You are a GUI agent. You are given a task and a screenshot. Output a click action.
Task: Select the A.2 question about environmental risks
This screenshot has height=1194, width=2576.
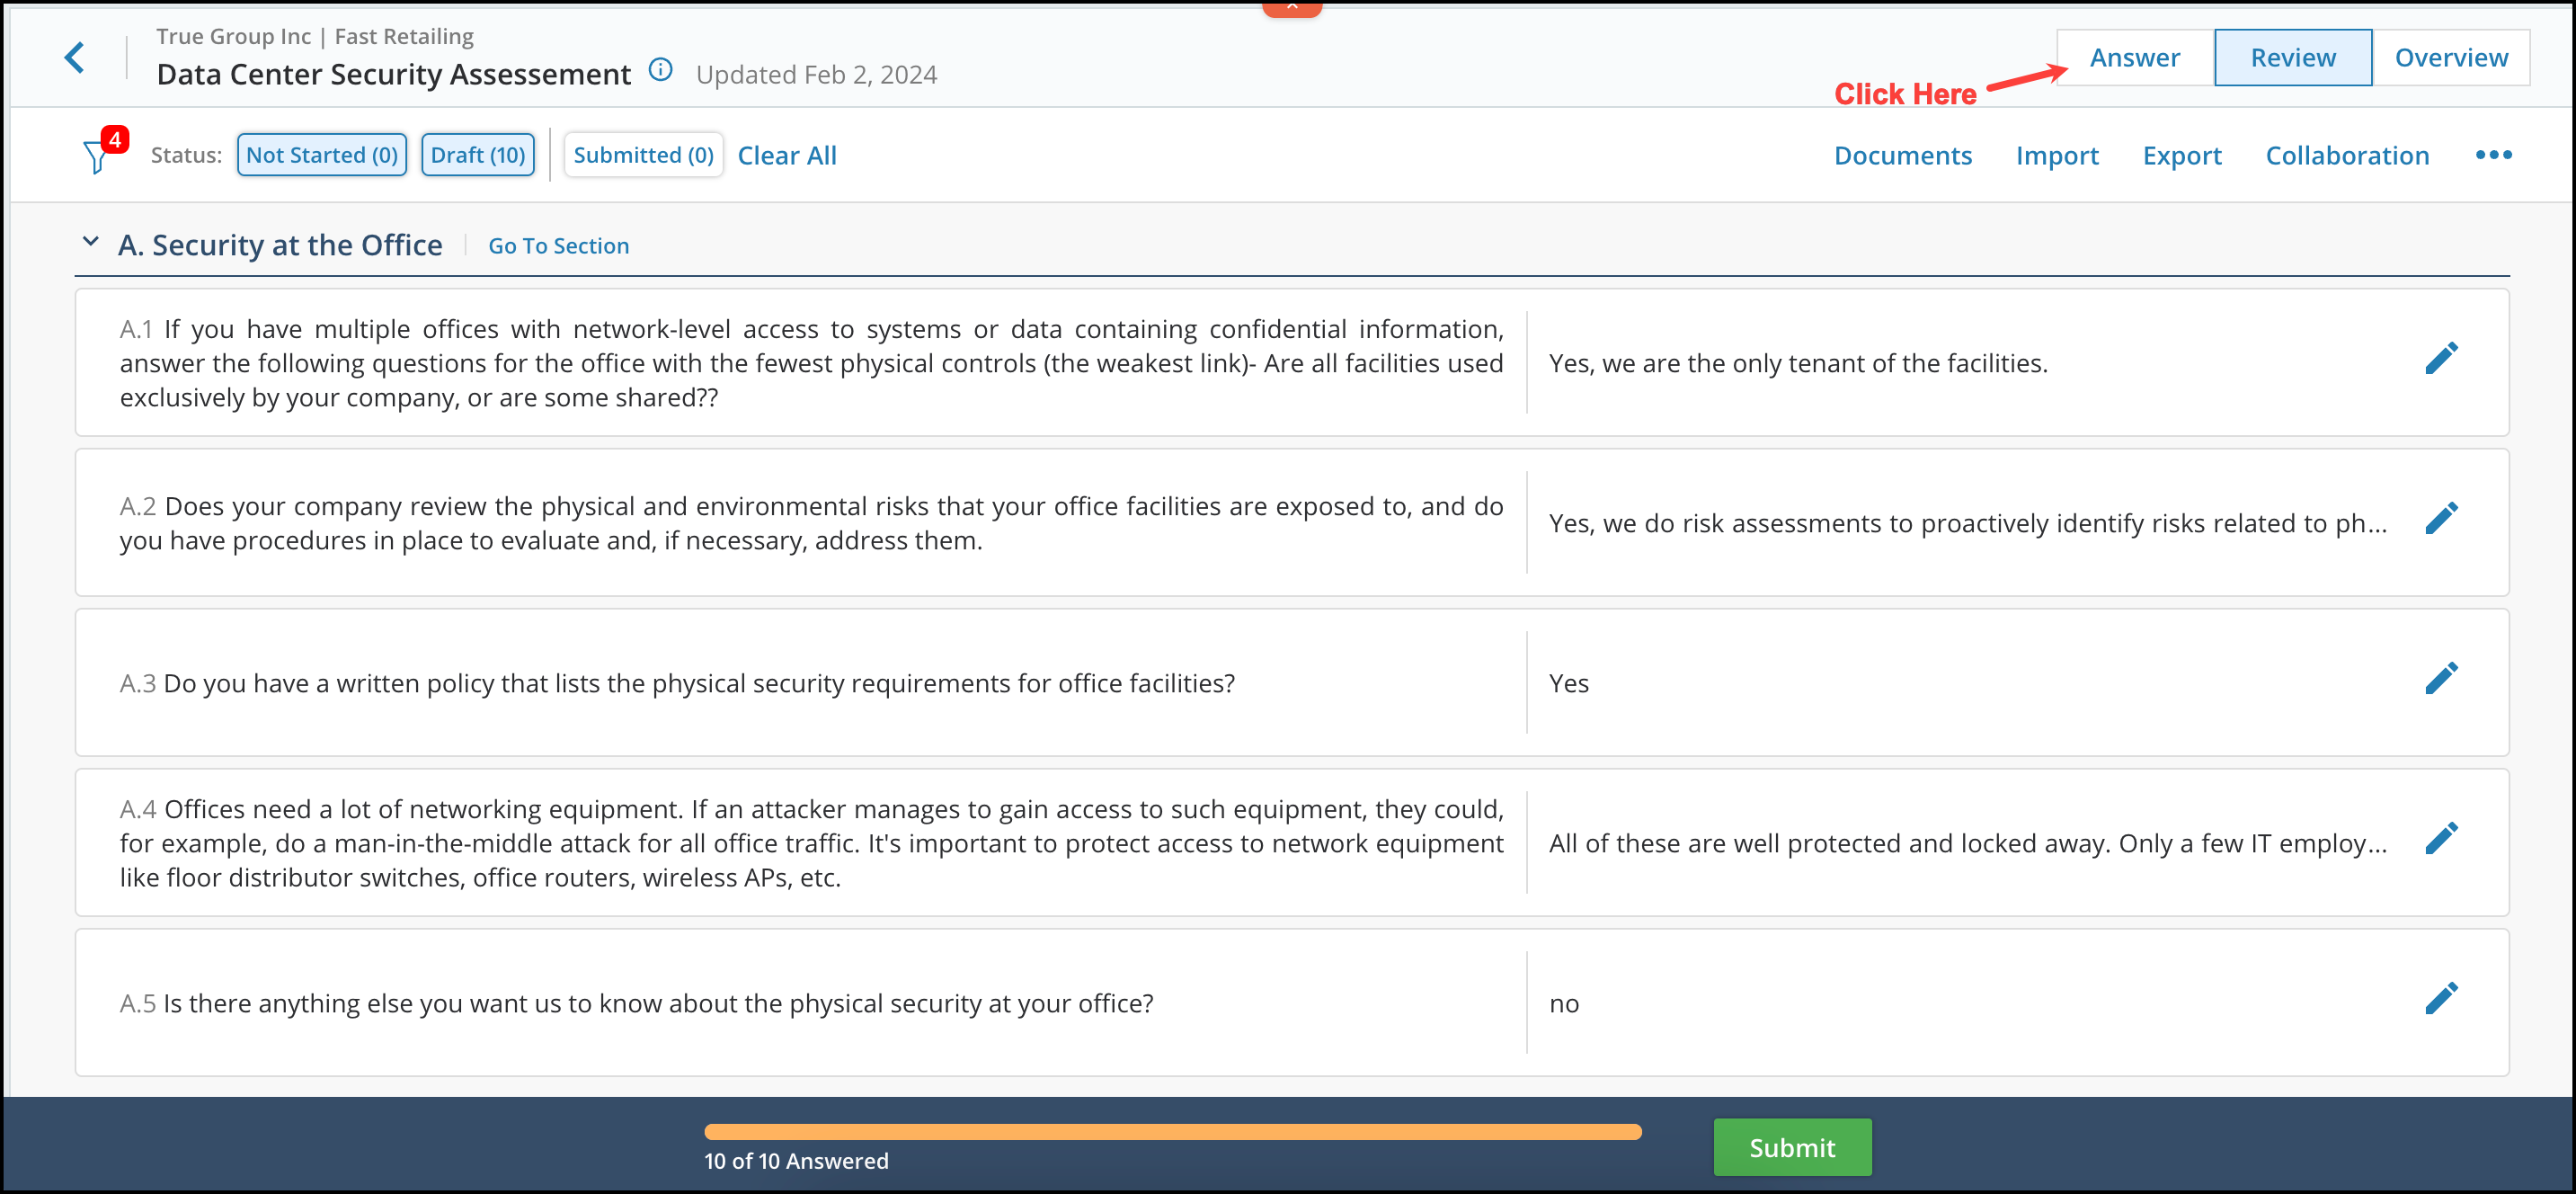tap(811, 523)
